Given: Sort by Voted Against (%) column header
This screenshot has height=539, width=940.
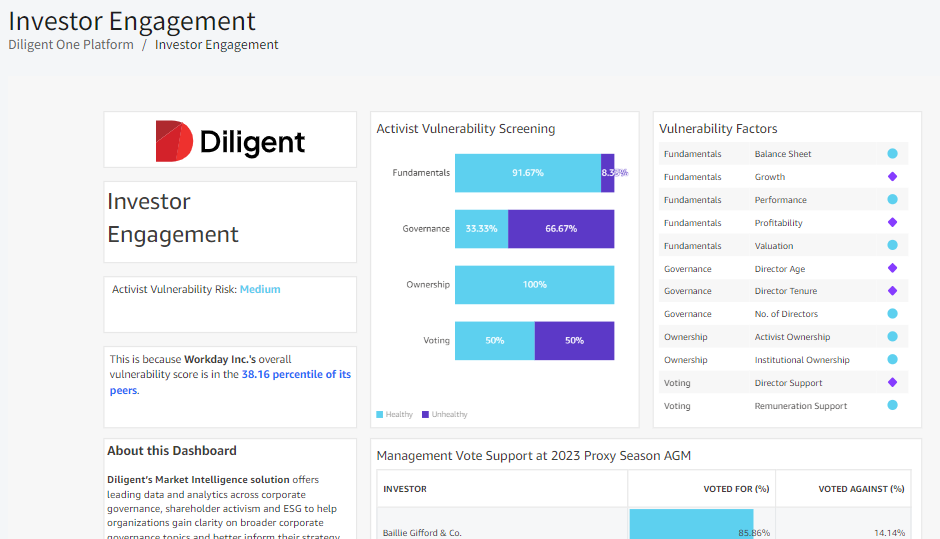Looking at the screenshot, I should tap(861, 489).
